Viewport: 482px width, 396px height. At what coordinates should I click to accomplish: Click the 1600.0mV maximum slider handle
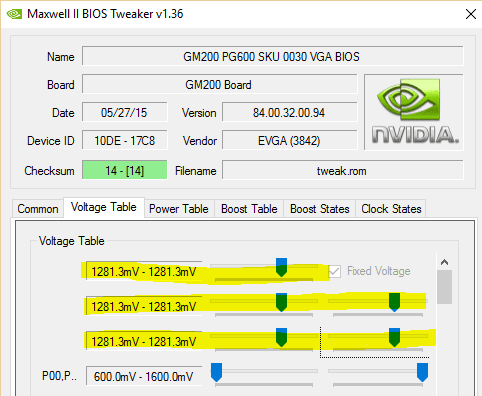tap(422, 372)
